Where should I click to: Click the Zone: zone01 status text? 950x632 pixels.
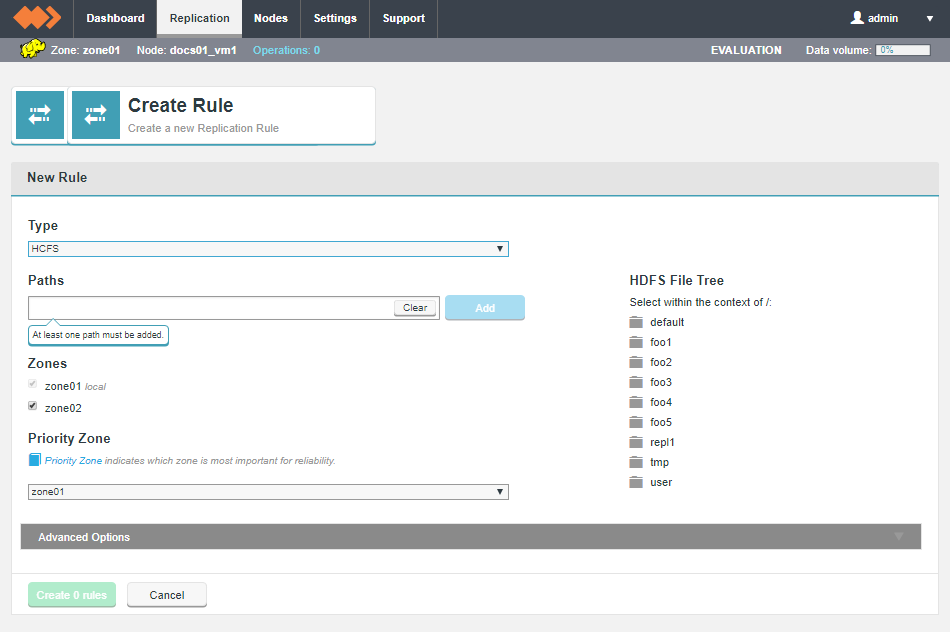coord(85,50)
